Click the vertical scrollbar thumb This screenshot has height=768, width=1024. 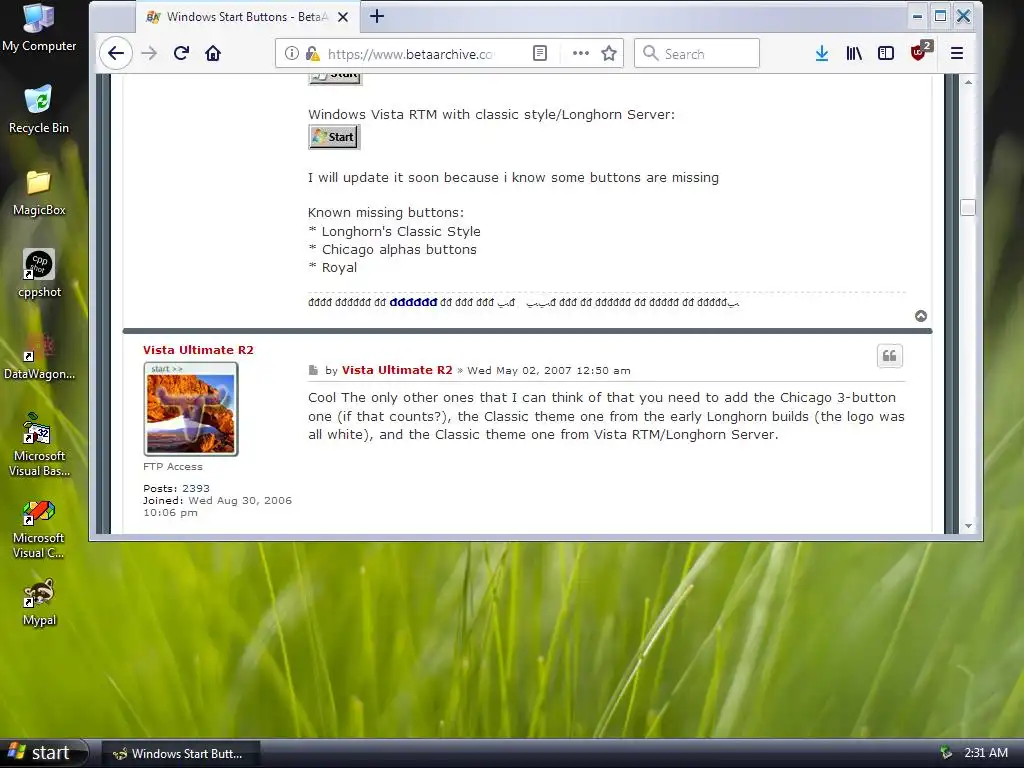[x=968, y=208]
